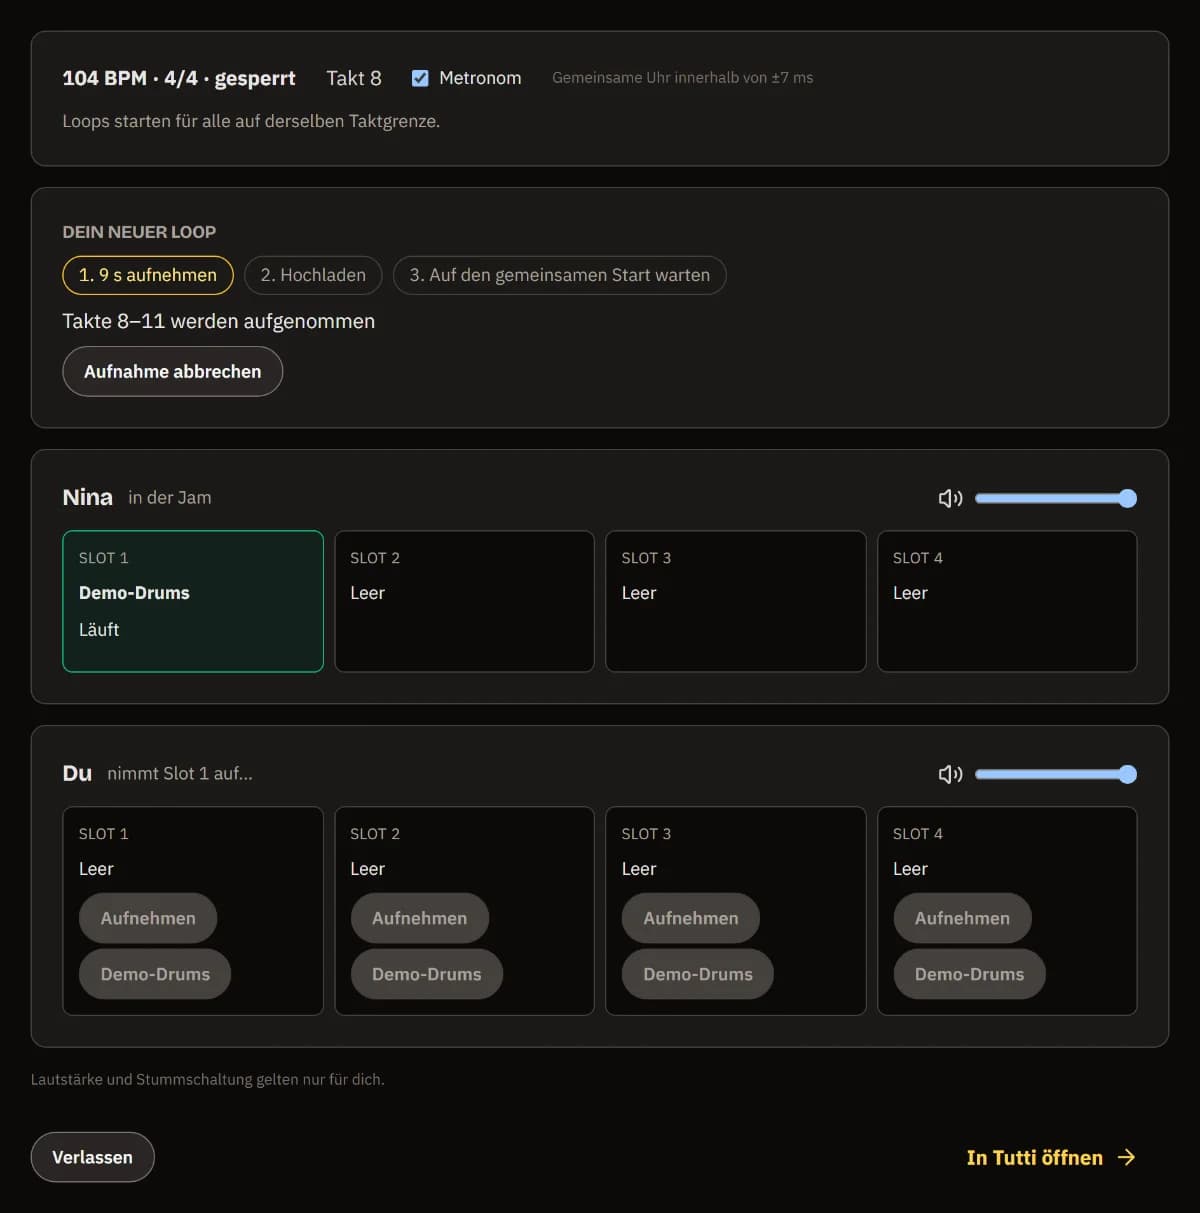Select step 1. 9 s aufnehmen
The image size is (1200, 1213).
[x=148, y=275]
